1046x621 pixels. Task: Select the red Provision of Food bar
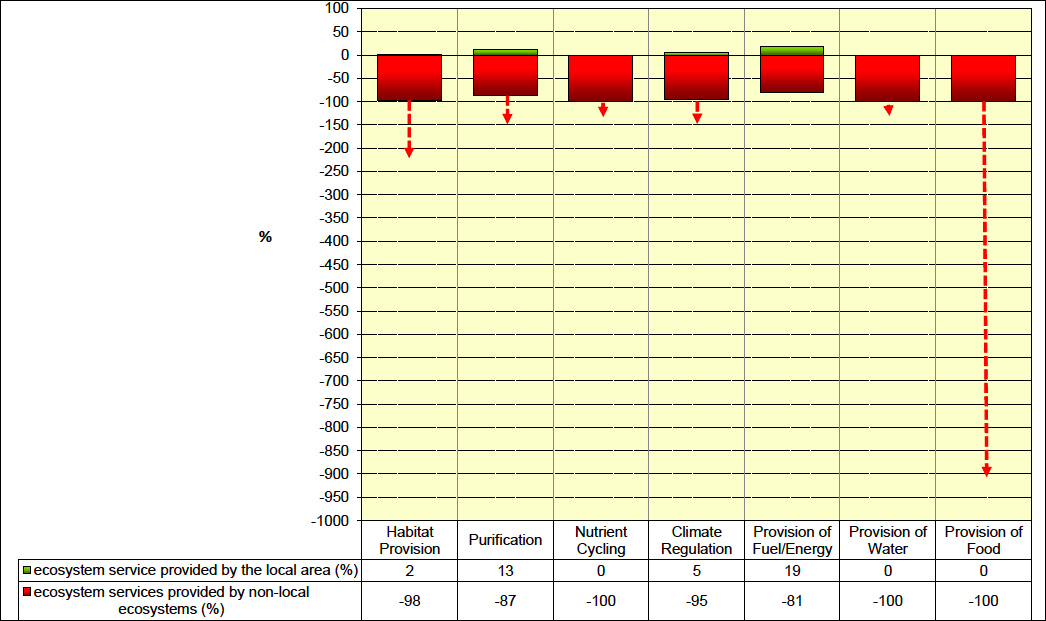tap(983, 78)
